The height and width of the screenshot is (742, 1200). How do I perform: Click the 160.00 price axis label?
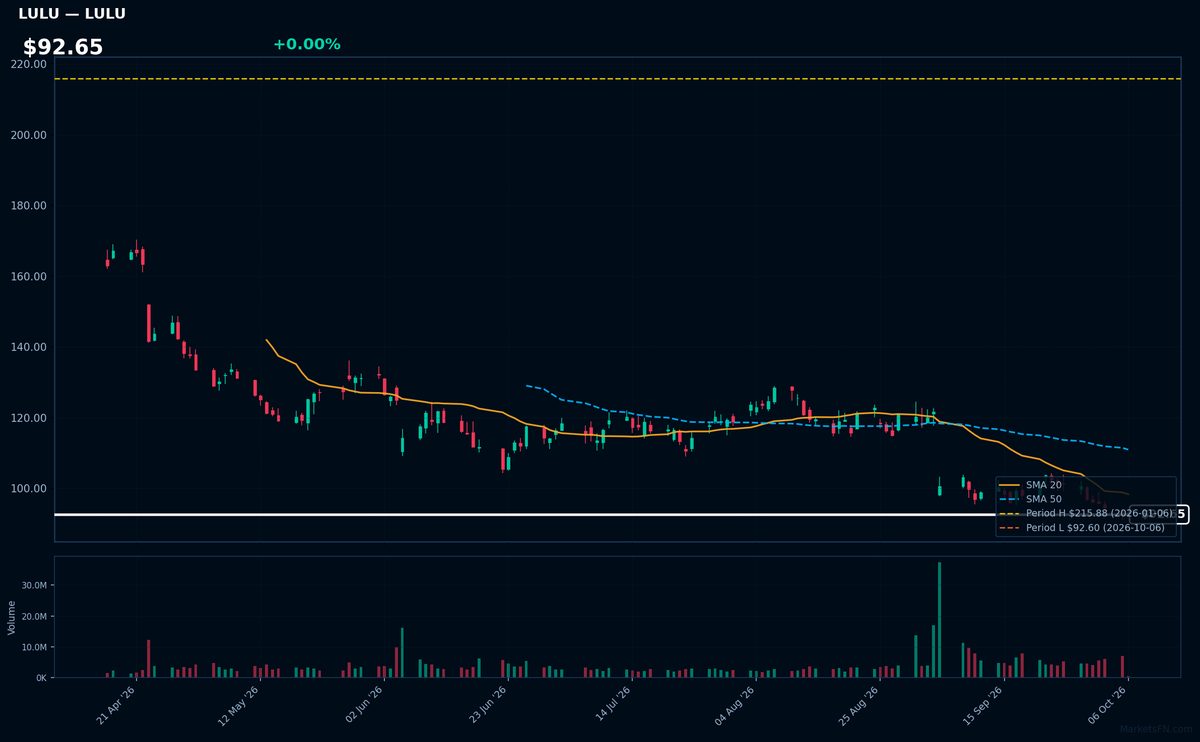[28, 277]
